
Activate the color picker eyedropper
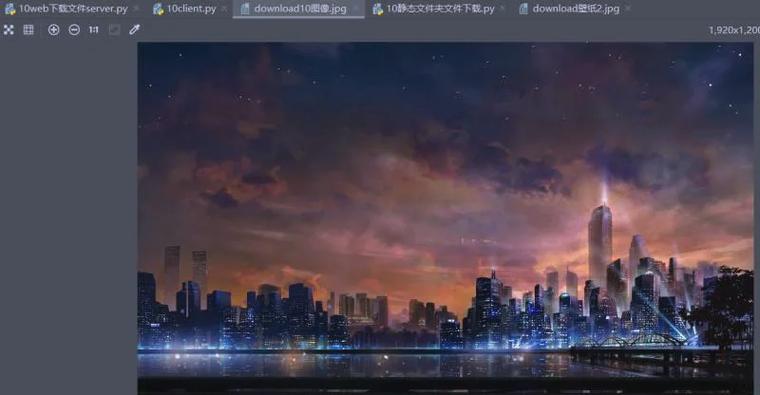(x=134, y=30)
